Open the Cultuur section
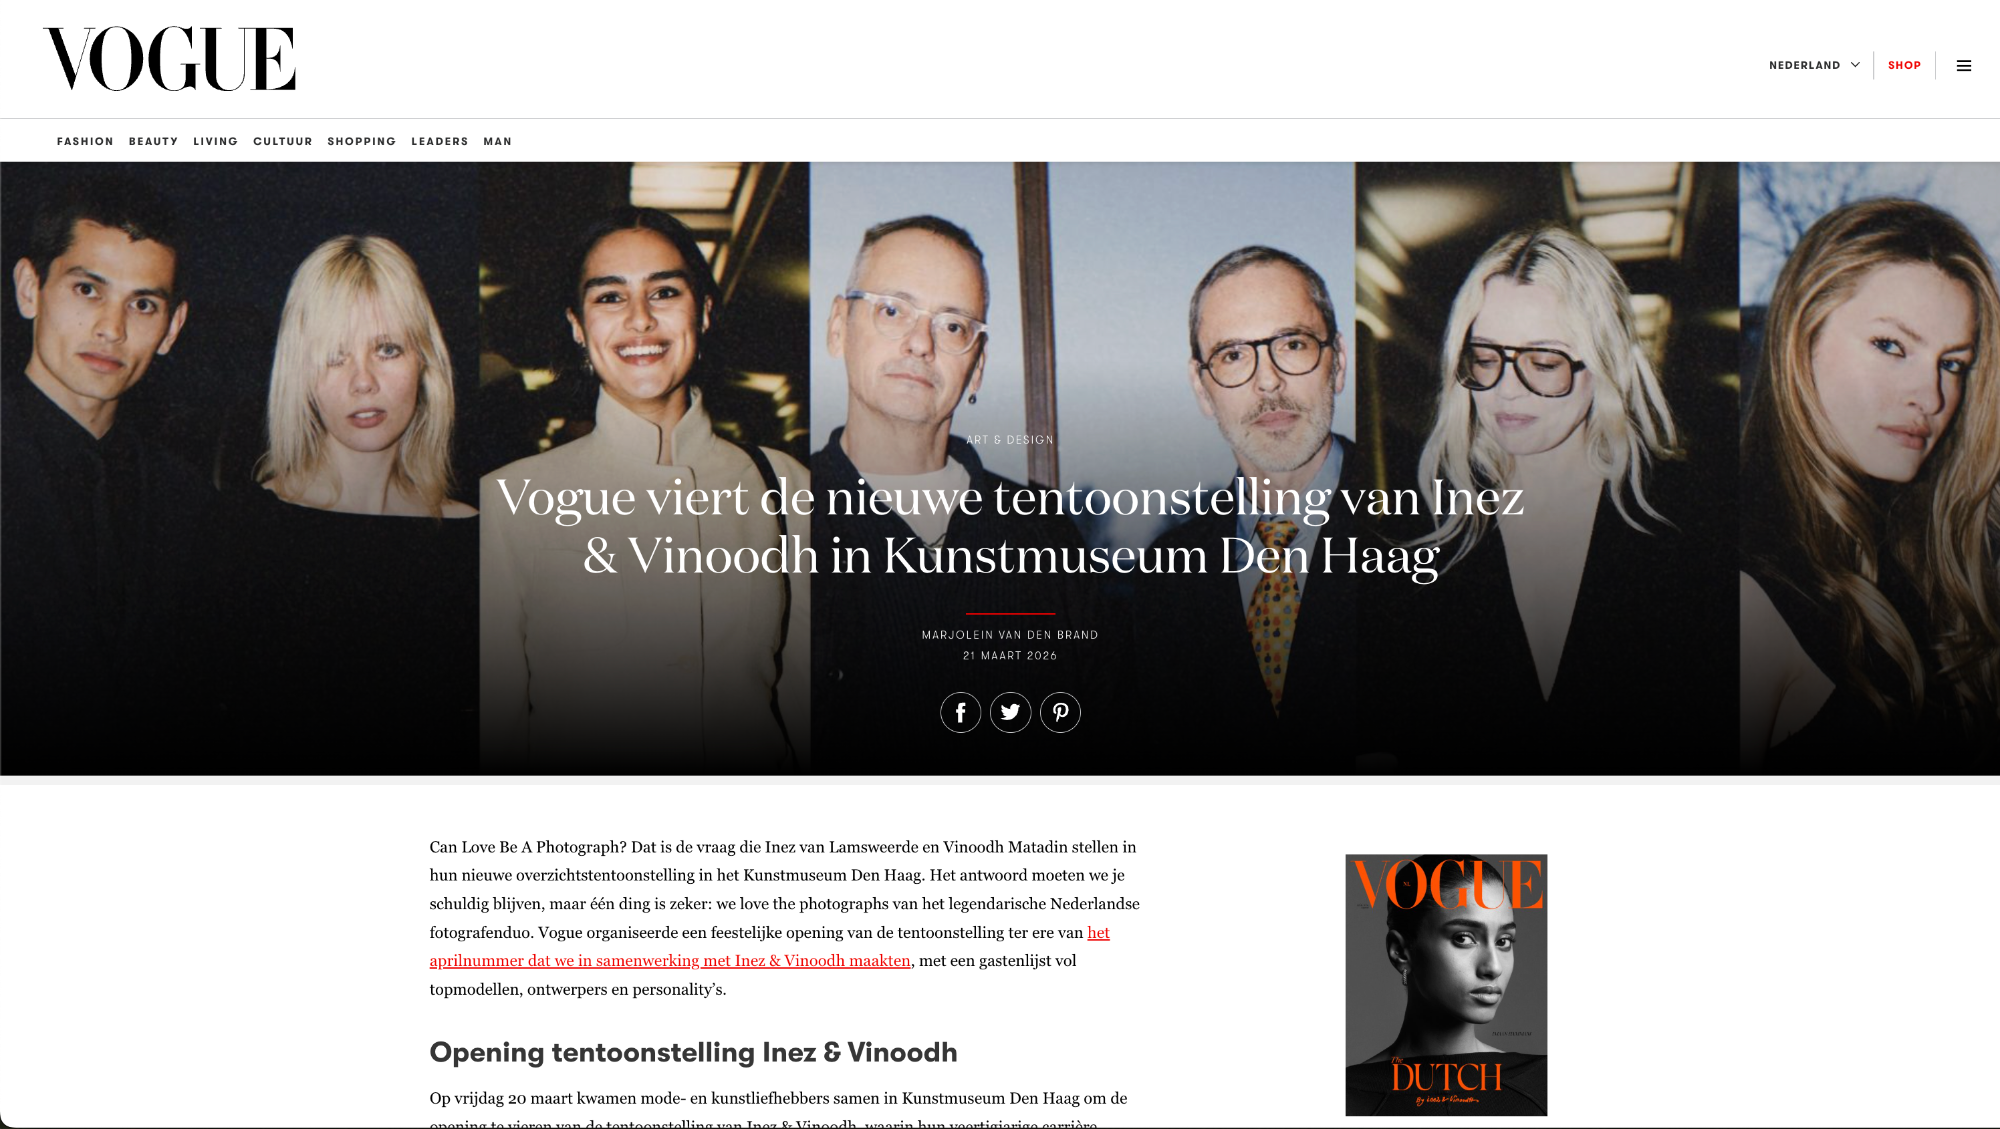This screenshot has height=1129, width=2000. click(282, 141)
